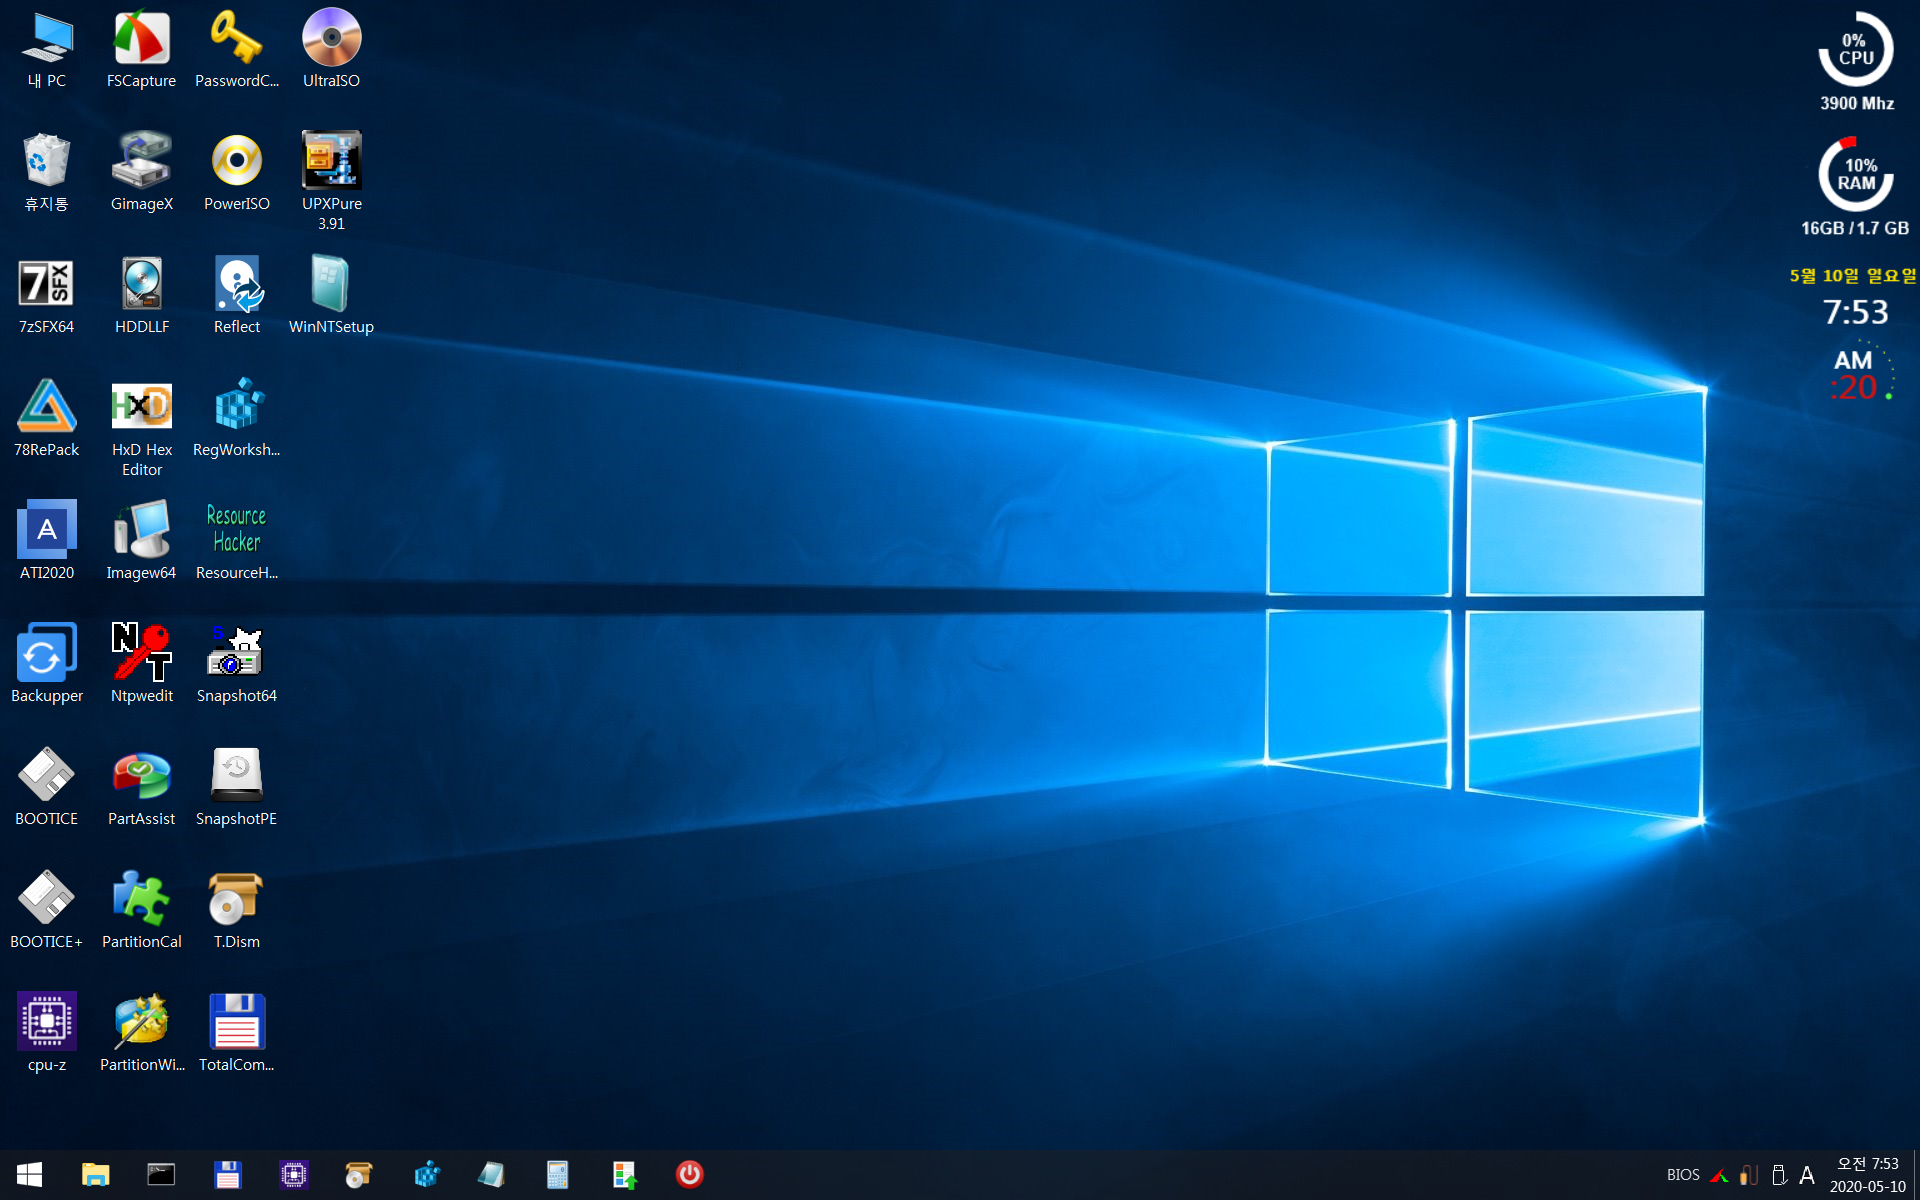Click the 7:53 clock widget
Screen dimensions: 1920x1200
pyautogui.click(x=1856, y=312)
